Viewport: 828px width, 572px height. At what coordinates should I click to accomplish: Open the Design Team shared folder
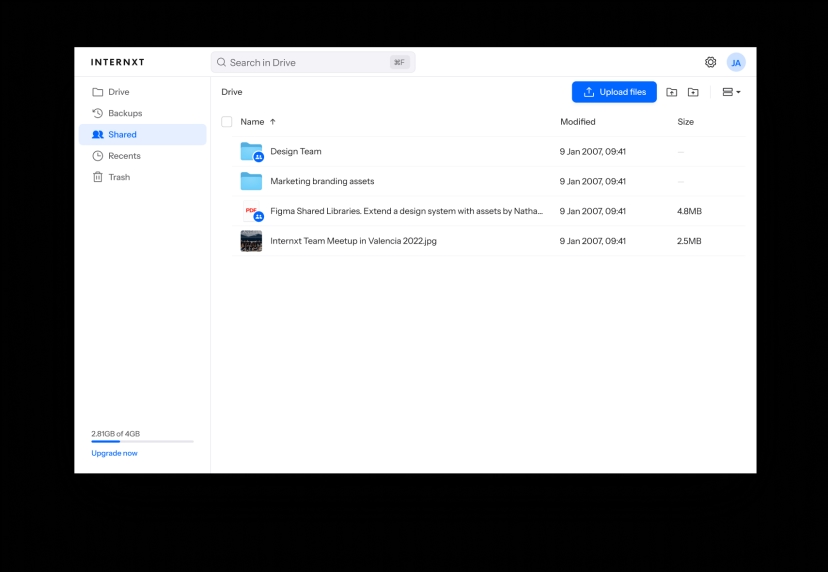(295, 152)
